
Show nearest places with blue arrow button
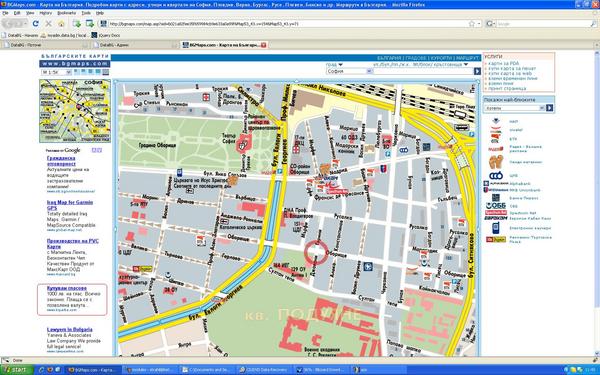549,108
